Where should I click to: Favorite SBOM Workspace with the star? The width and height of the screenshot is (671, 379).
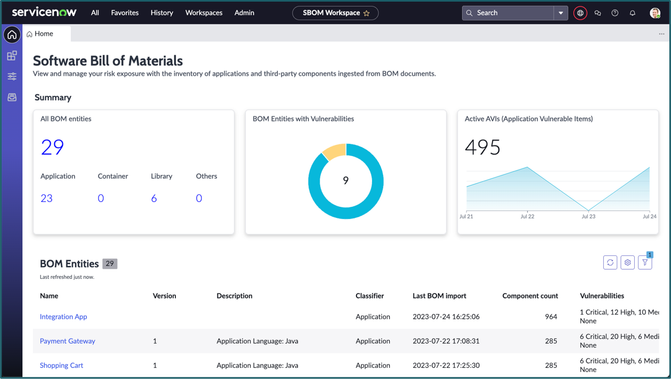click(367, 13)
